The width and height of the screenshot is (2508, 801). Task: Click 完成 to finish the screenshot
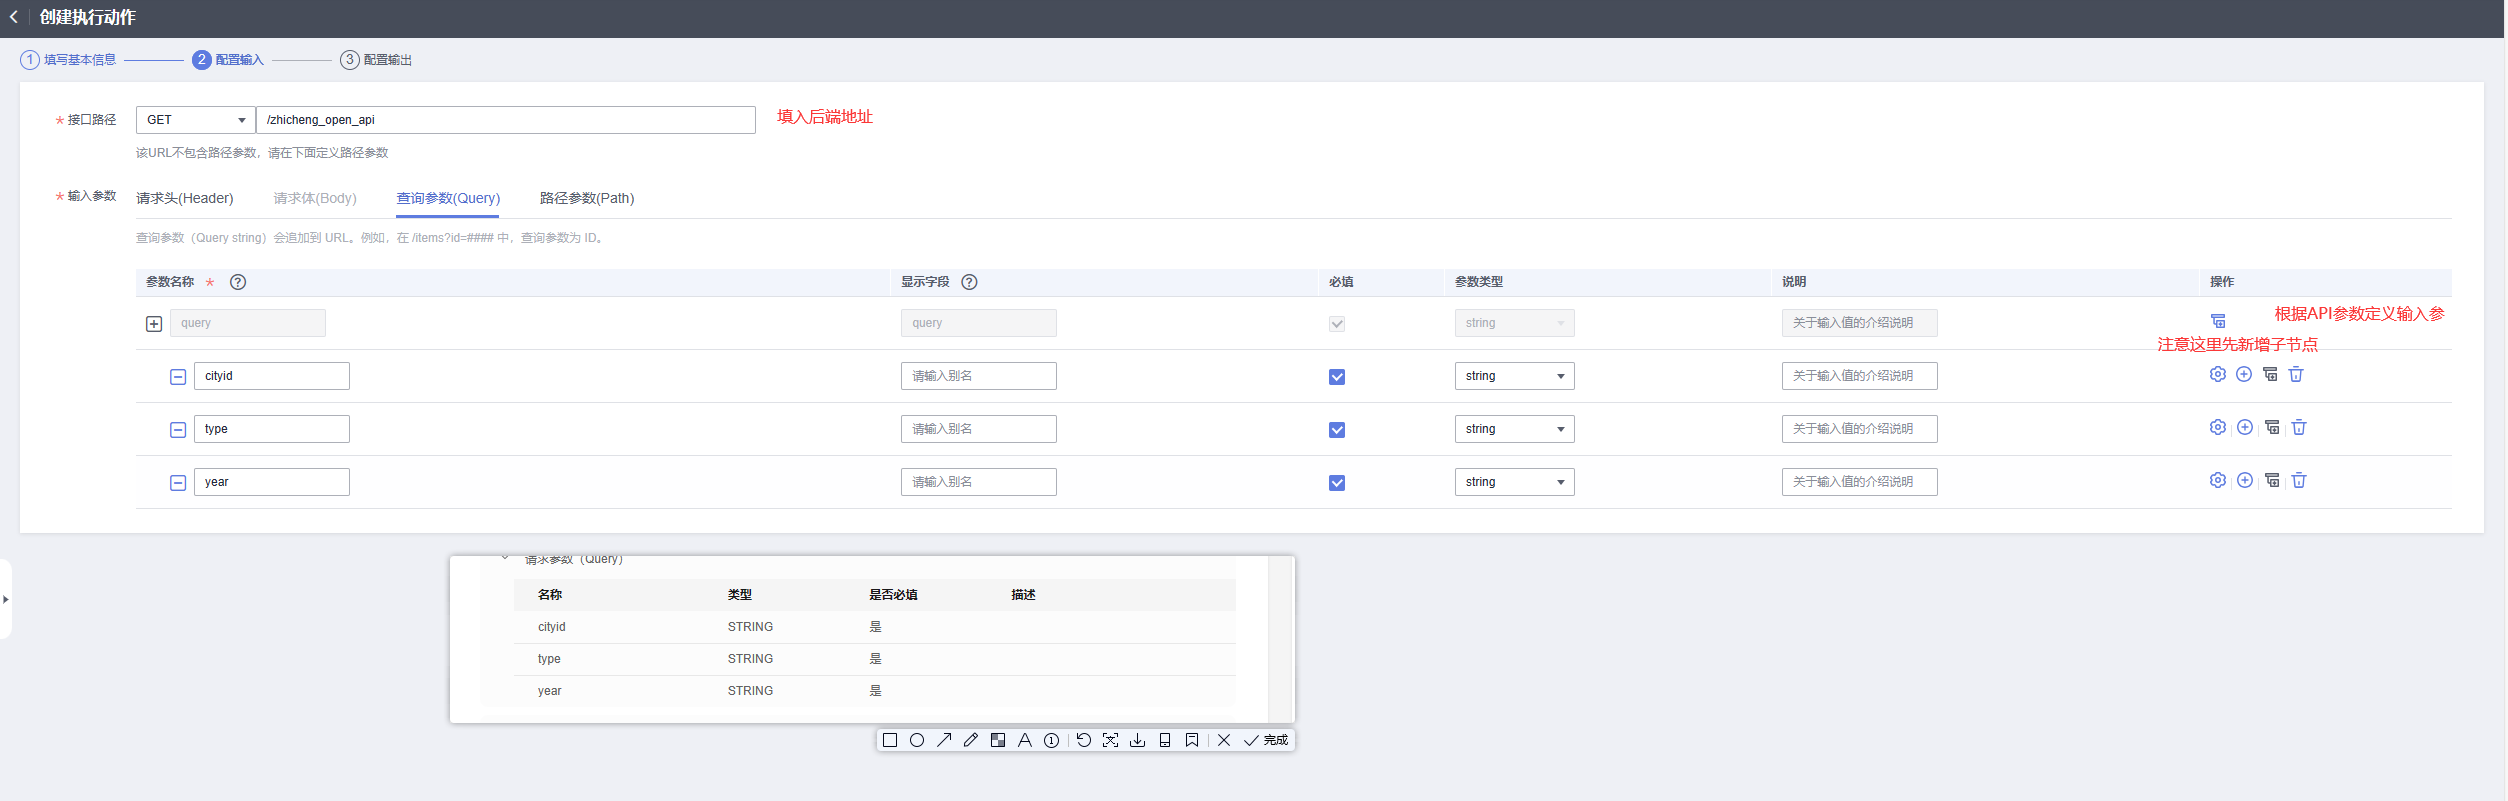[x=1267, y=740]
